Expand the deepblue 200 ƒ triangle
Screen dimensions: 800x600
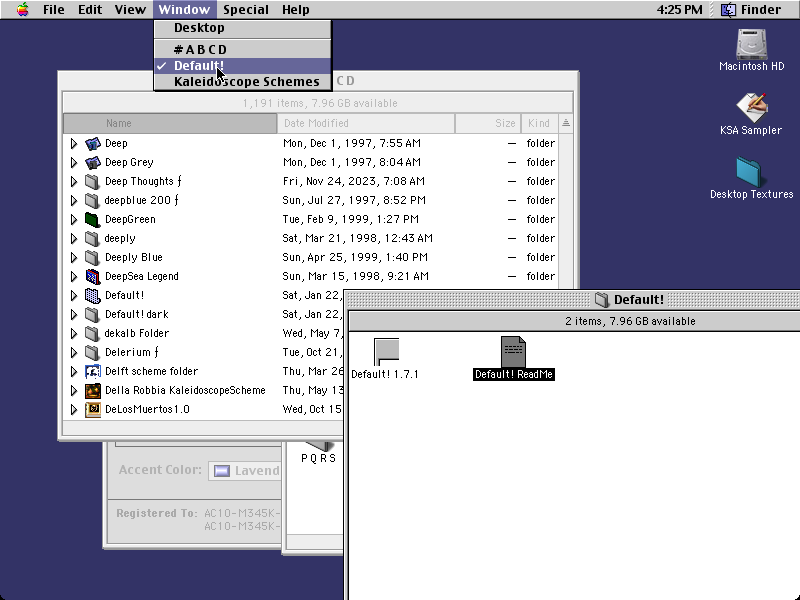[x=74, y=200]
